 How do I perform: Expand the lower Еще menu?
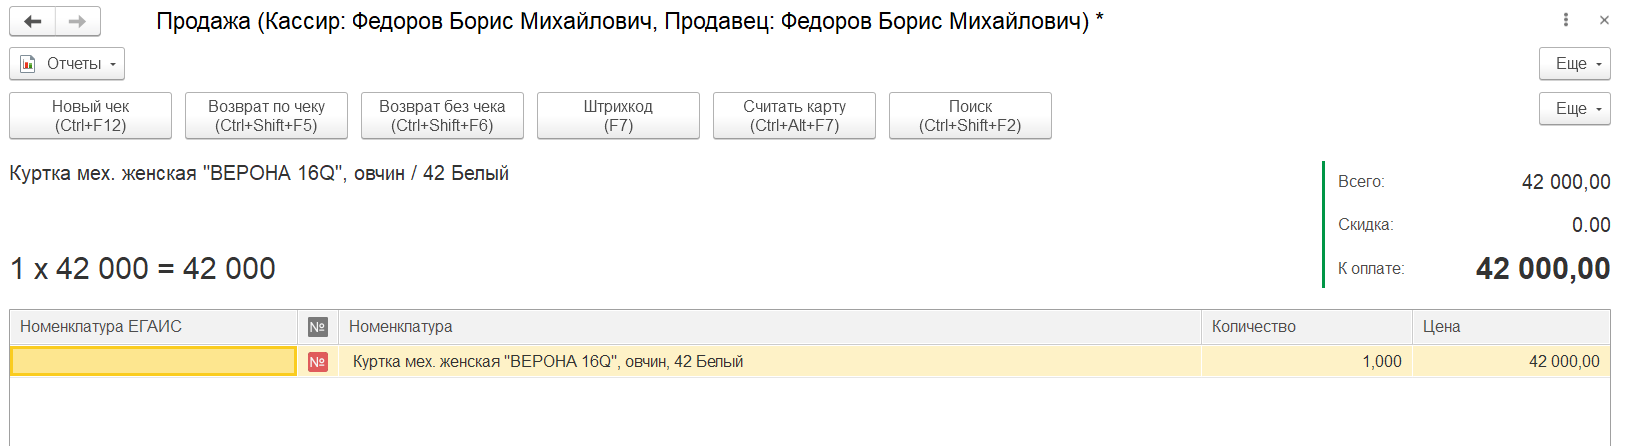pyautogui.click(x=1574, y=109)
